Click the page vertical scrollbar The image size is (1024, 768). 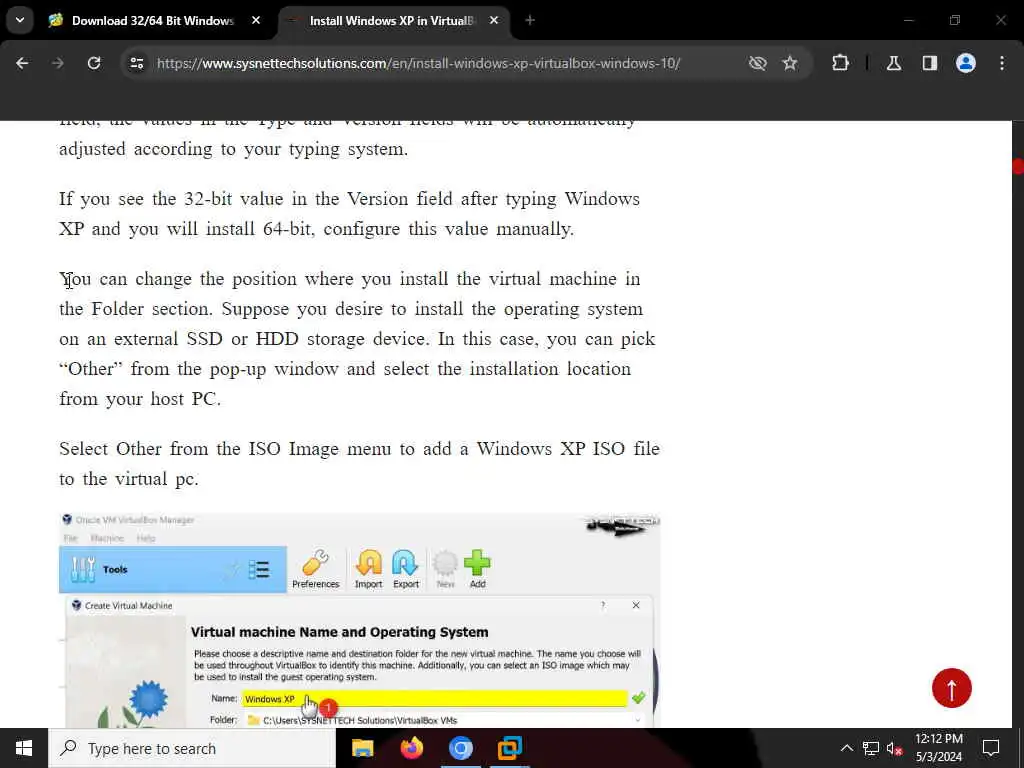pos(1017,423)
